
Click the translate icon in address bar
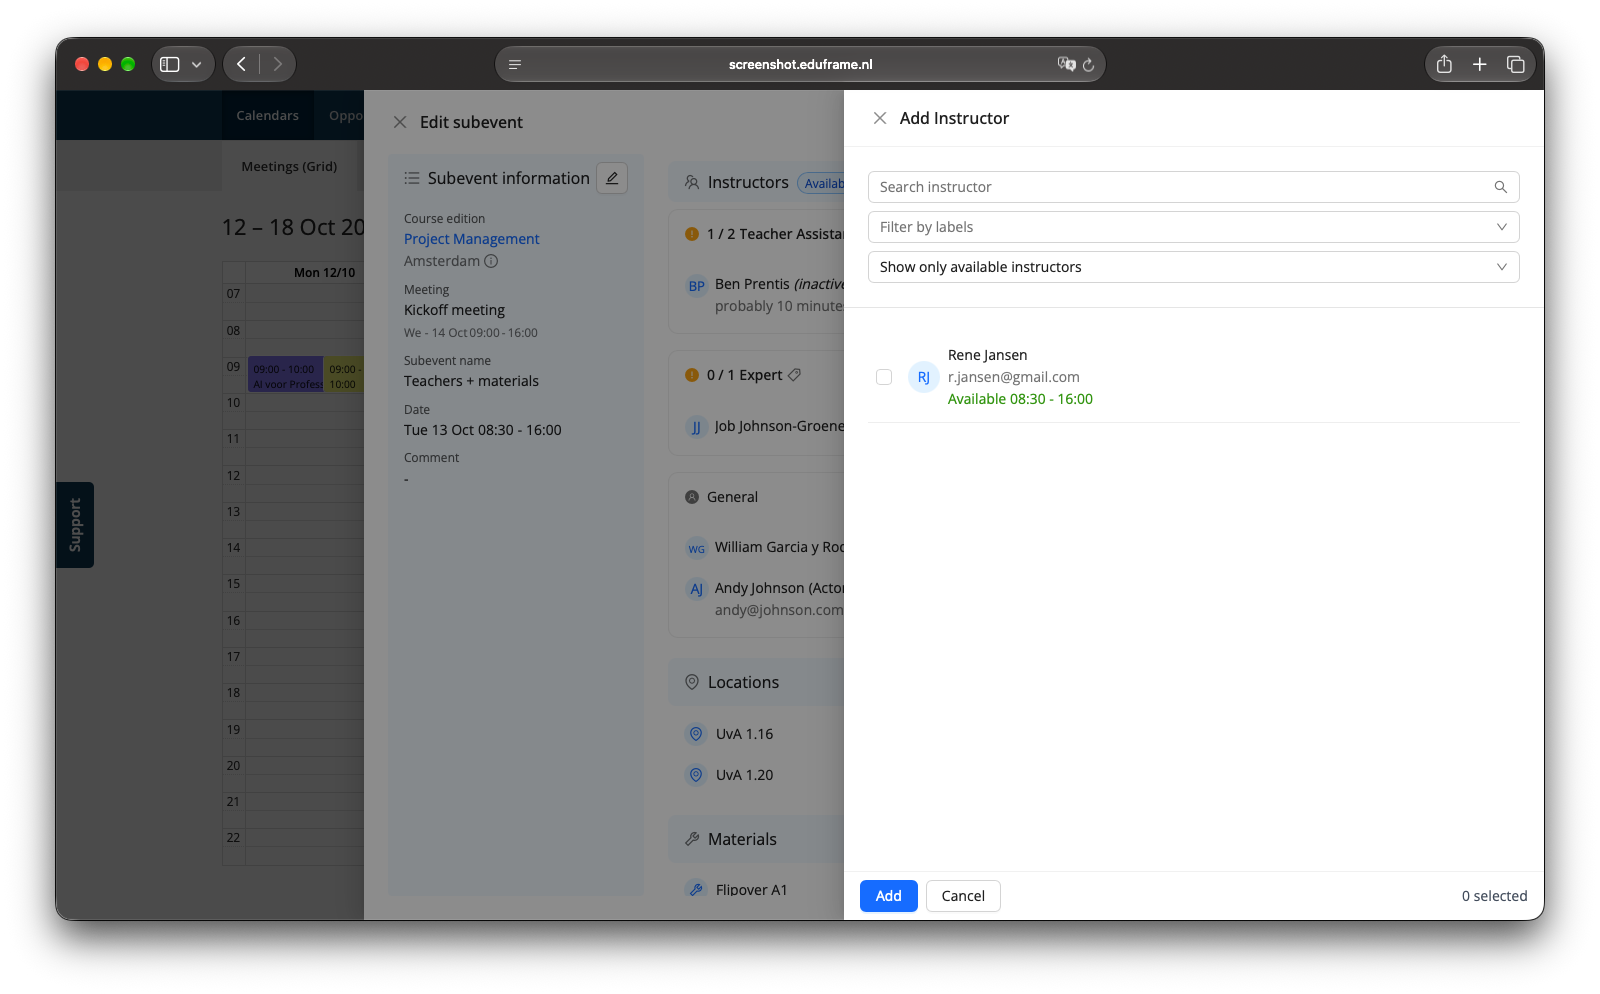(1066, 64)
